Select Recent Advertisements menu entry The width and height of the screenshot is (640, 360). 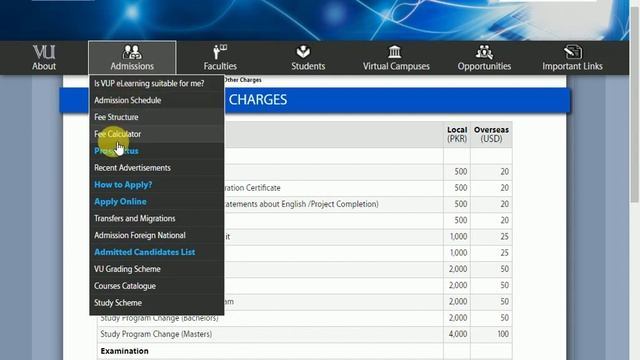tap(132, 168)
